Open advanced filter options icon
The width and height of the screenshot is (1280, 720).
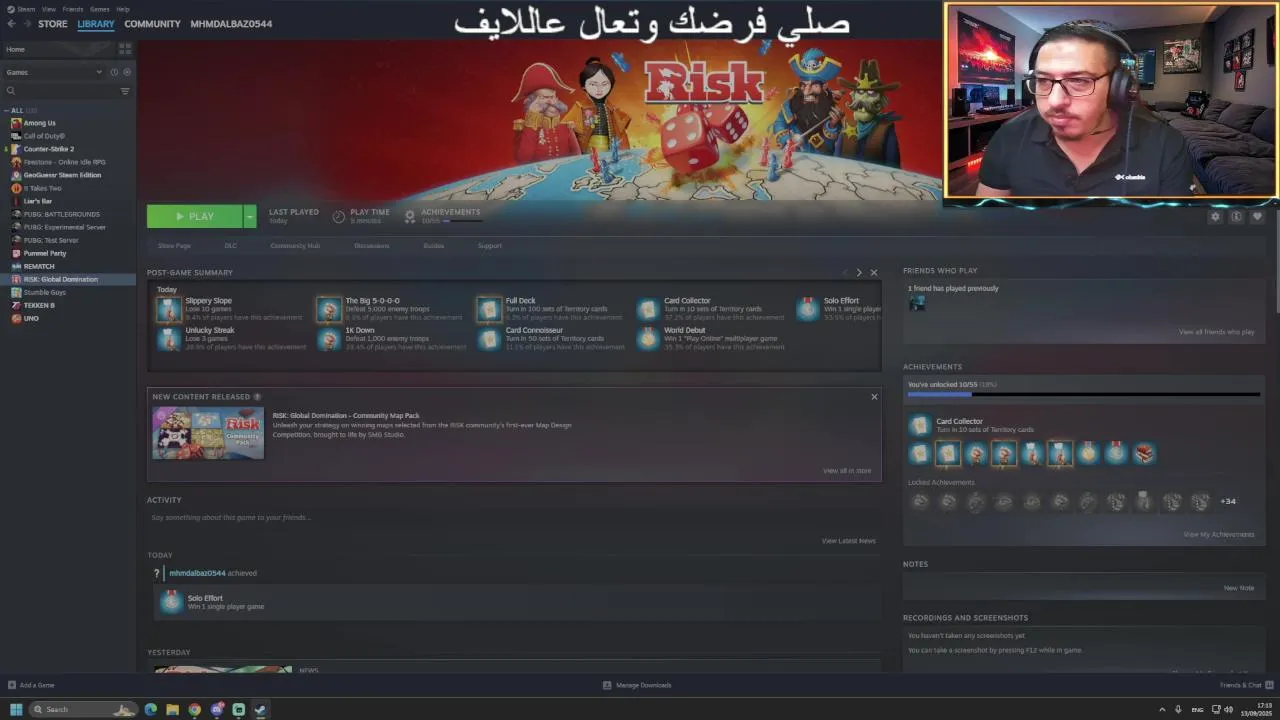click(125, 91)
